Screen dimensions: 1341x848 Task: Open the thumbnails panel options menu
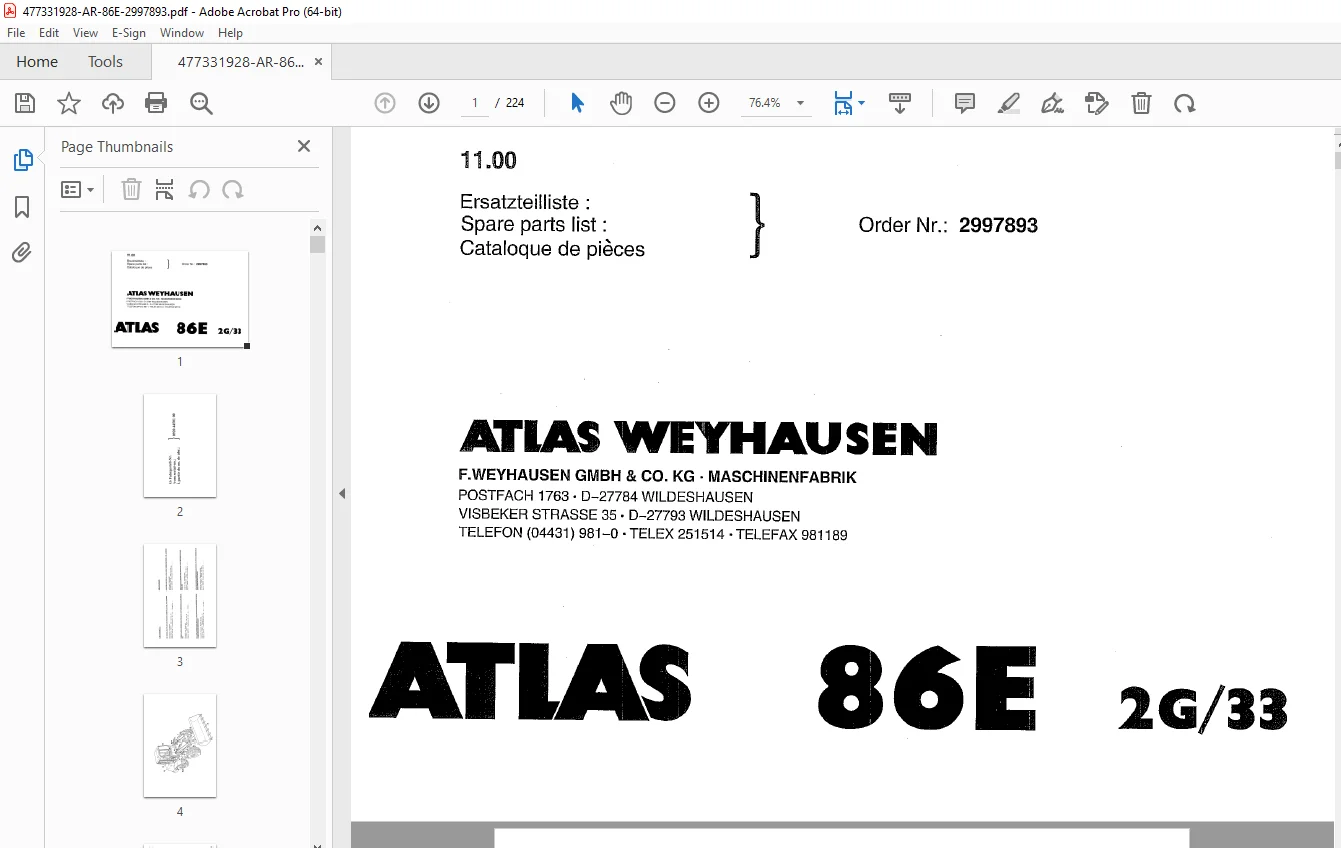(x=77, y=190)
